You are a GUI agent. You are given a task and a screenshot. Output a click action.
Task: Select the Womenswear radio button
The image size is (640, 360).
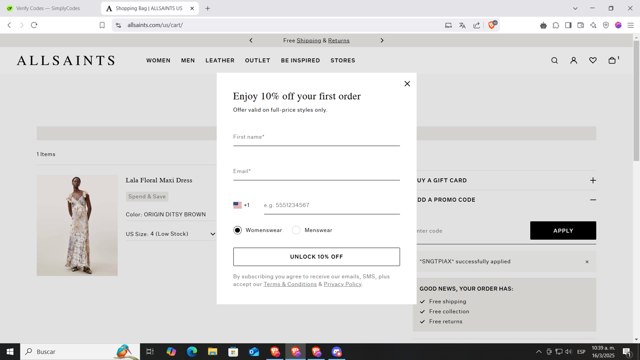coord(237,230)
